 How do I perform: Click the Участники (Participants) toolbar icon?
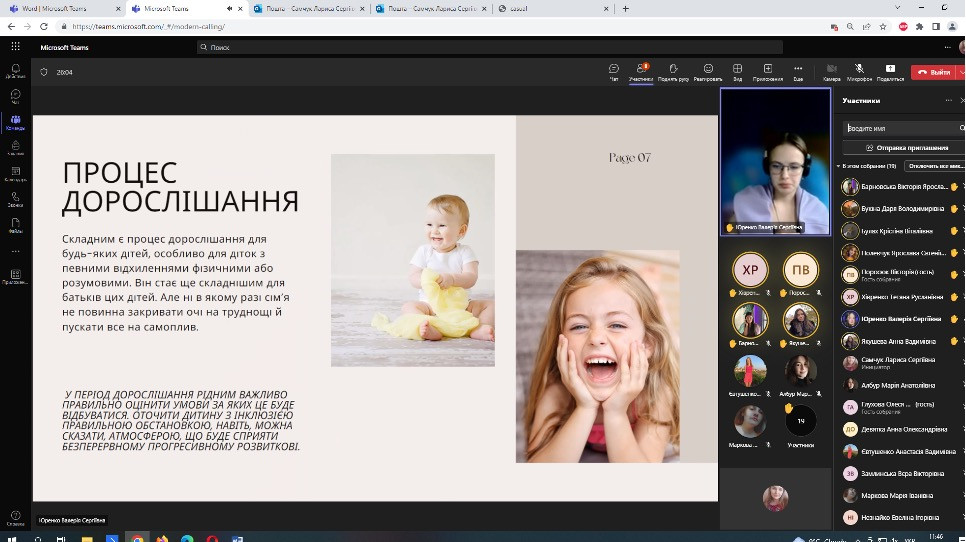click(641, 71)
